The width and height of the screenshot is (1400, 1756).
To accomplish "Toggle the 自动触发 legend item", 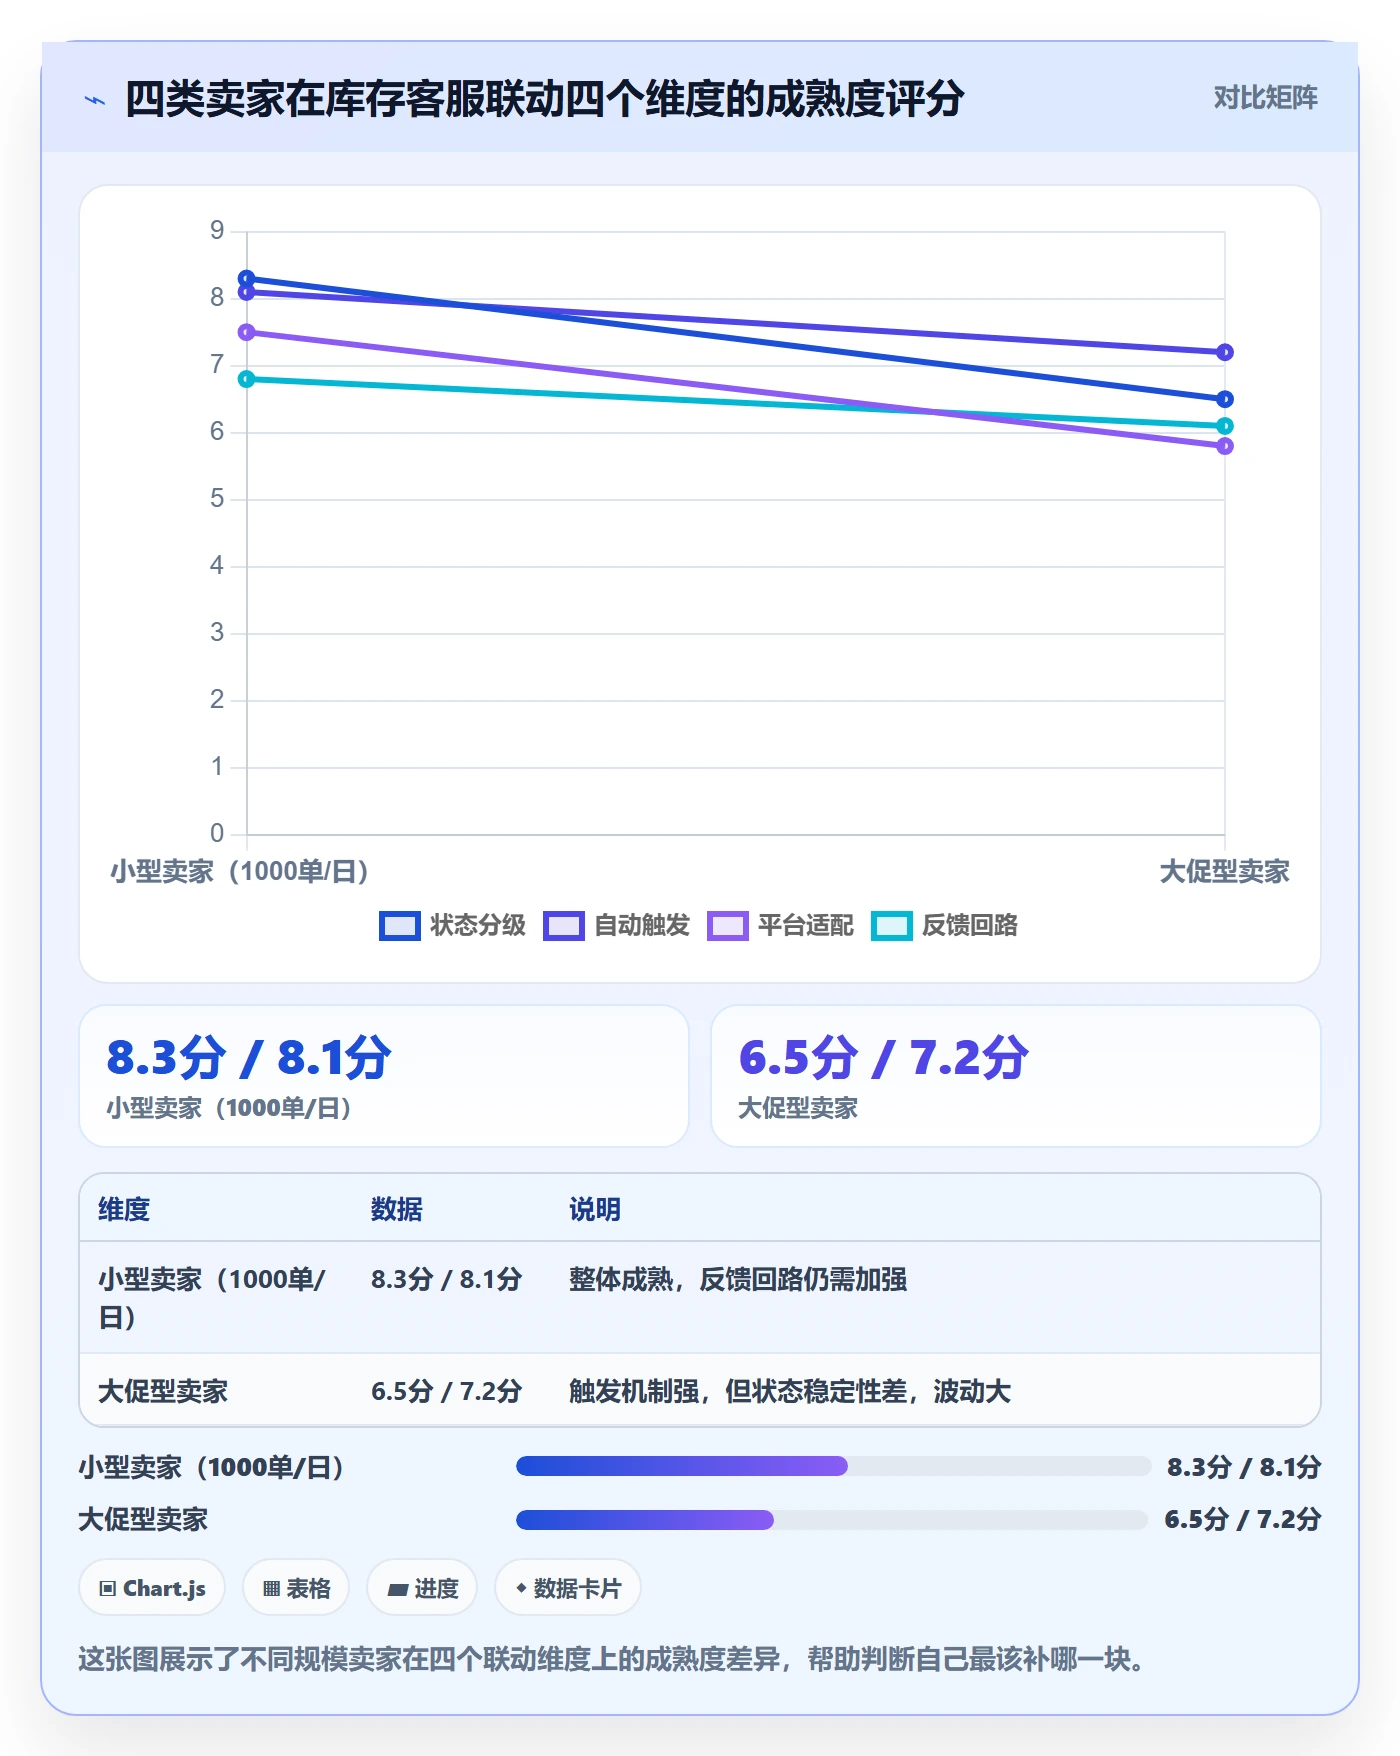I will click(x=617, y=925).
